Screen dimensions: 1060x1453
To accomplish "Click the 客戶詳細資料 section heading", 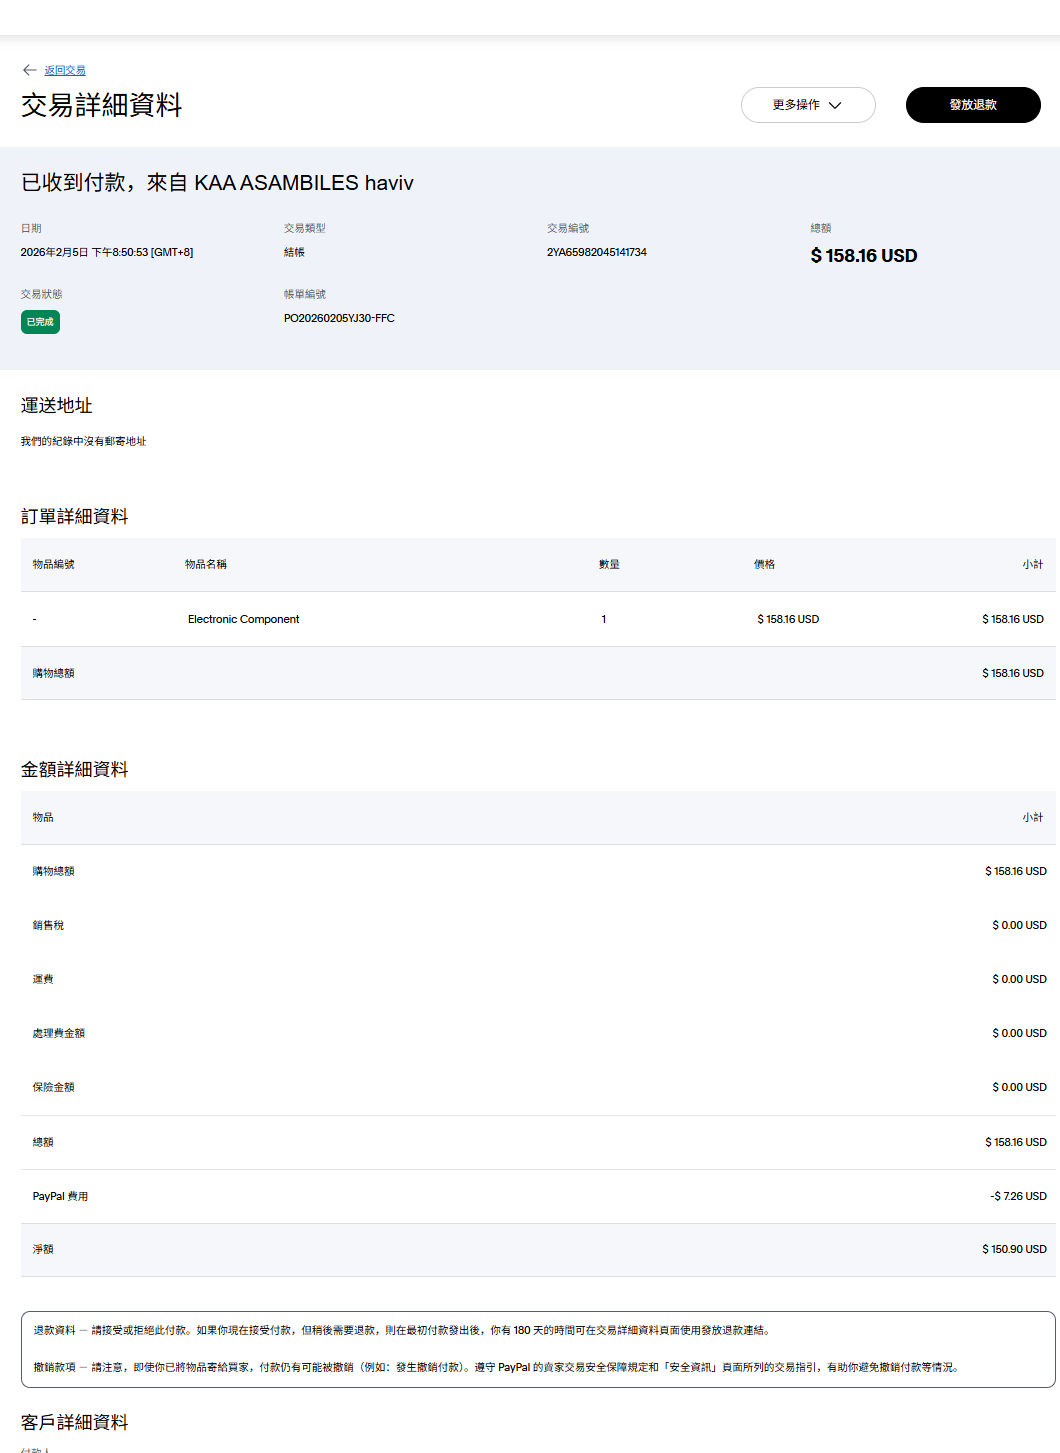I will click(x=74, y=1422).
